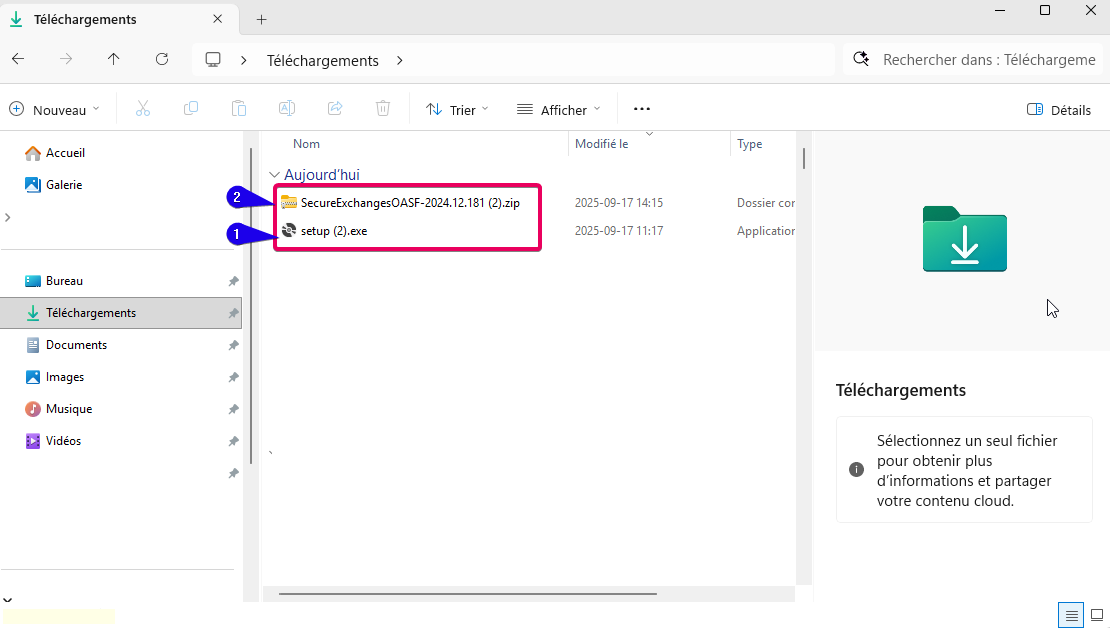The height and width of the screenshot is (628, 1110).
Task: Click the Cut scissors icon
Action: 143,109
